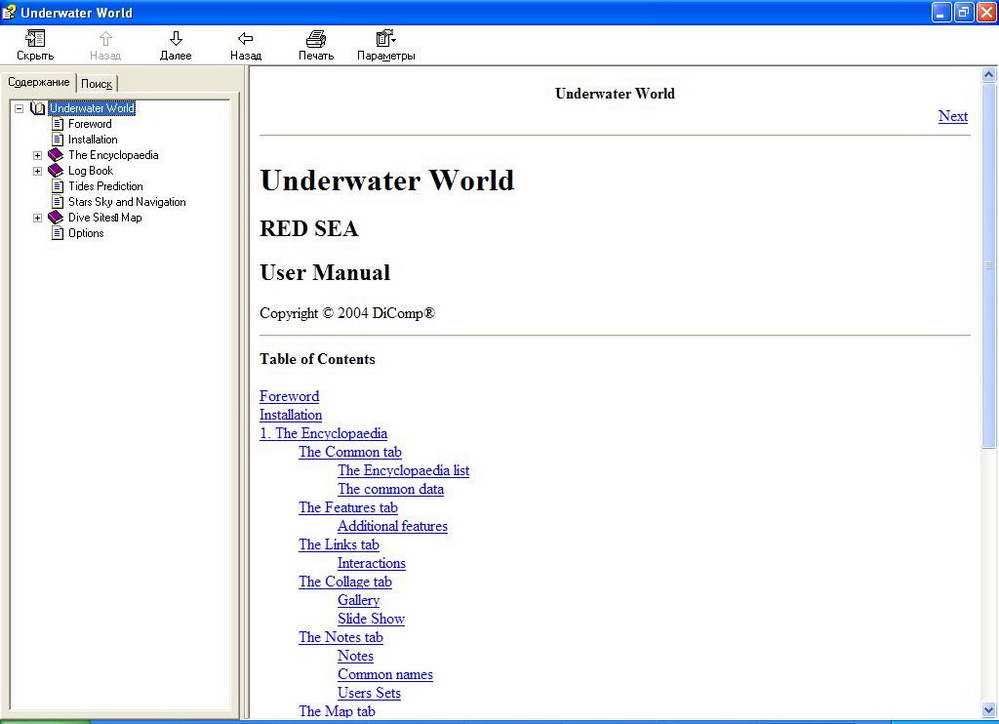Select The Encyclopaedia tree item
Viewport: 999px width, 724px height.
click(x=113, y=155)
